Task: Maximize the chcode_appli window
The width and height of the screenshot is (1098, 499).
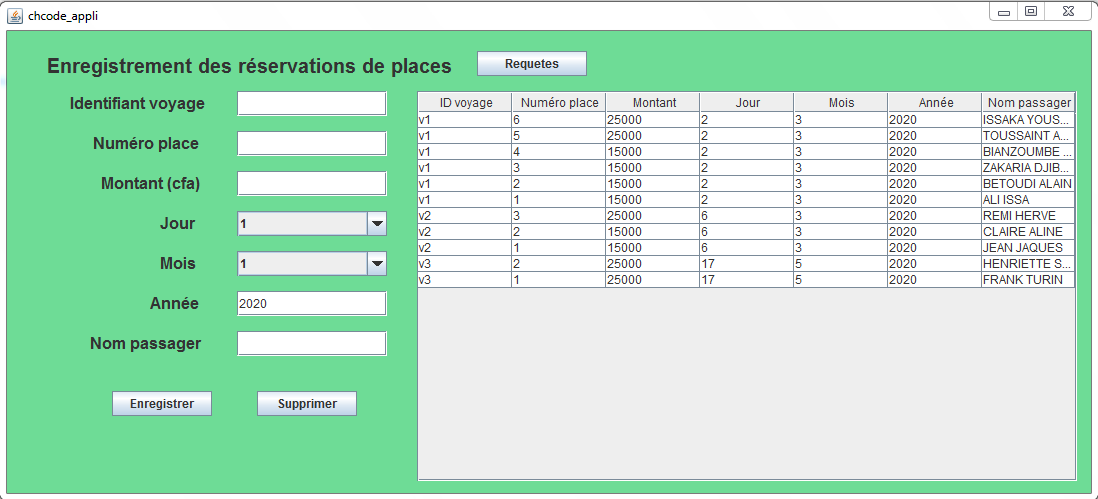Action: [x=1031, y=12]
